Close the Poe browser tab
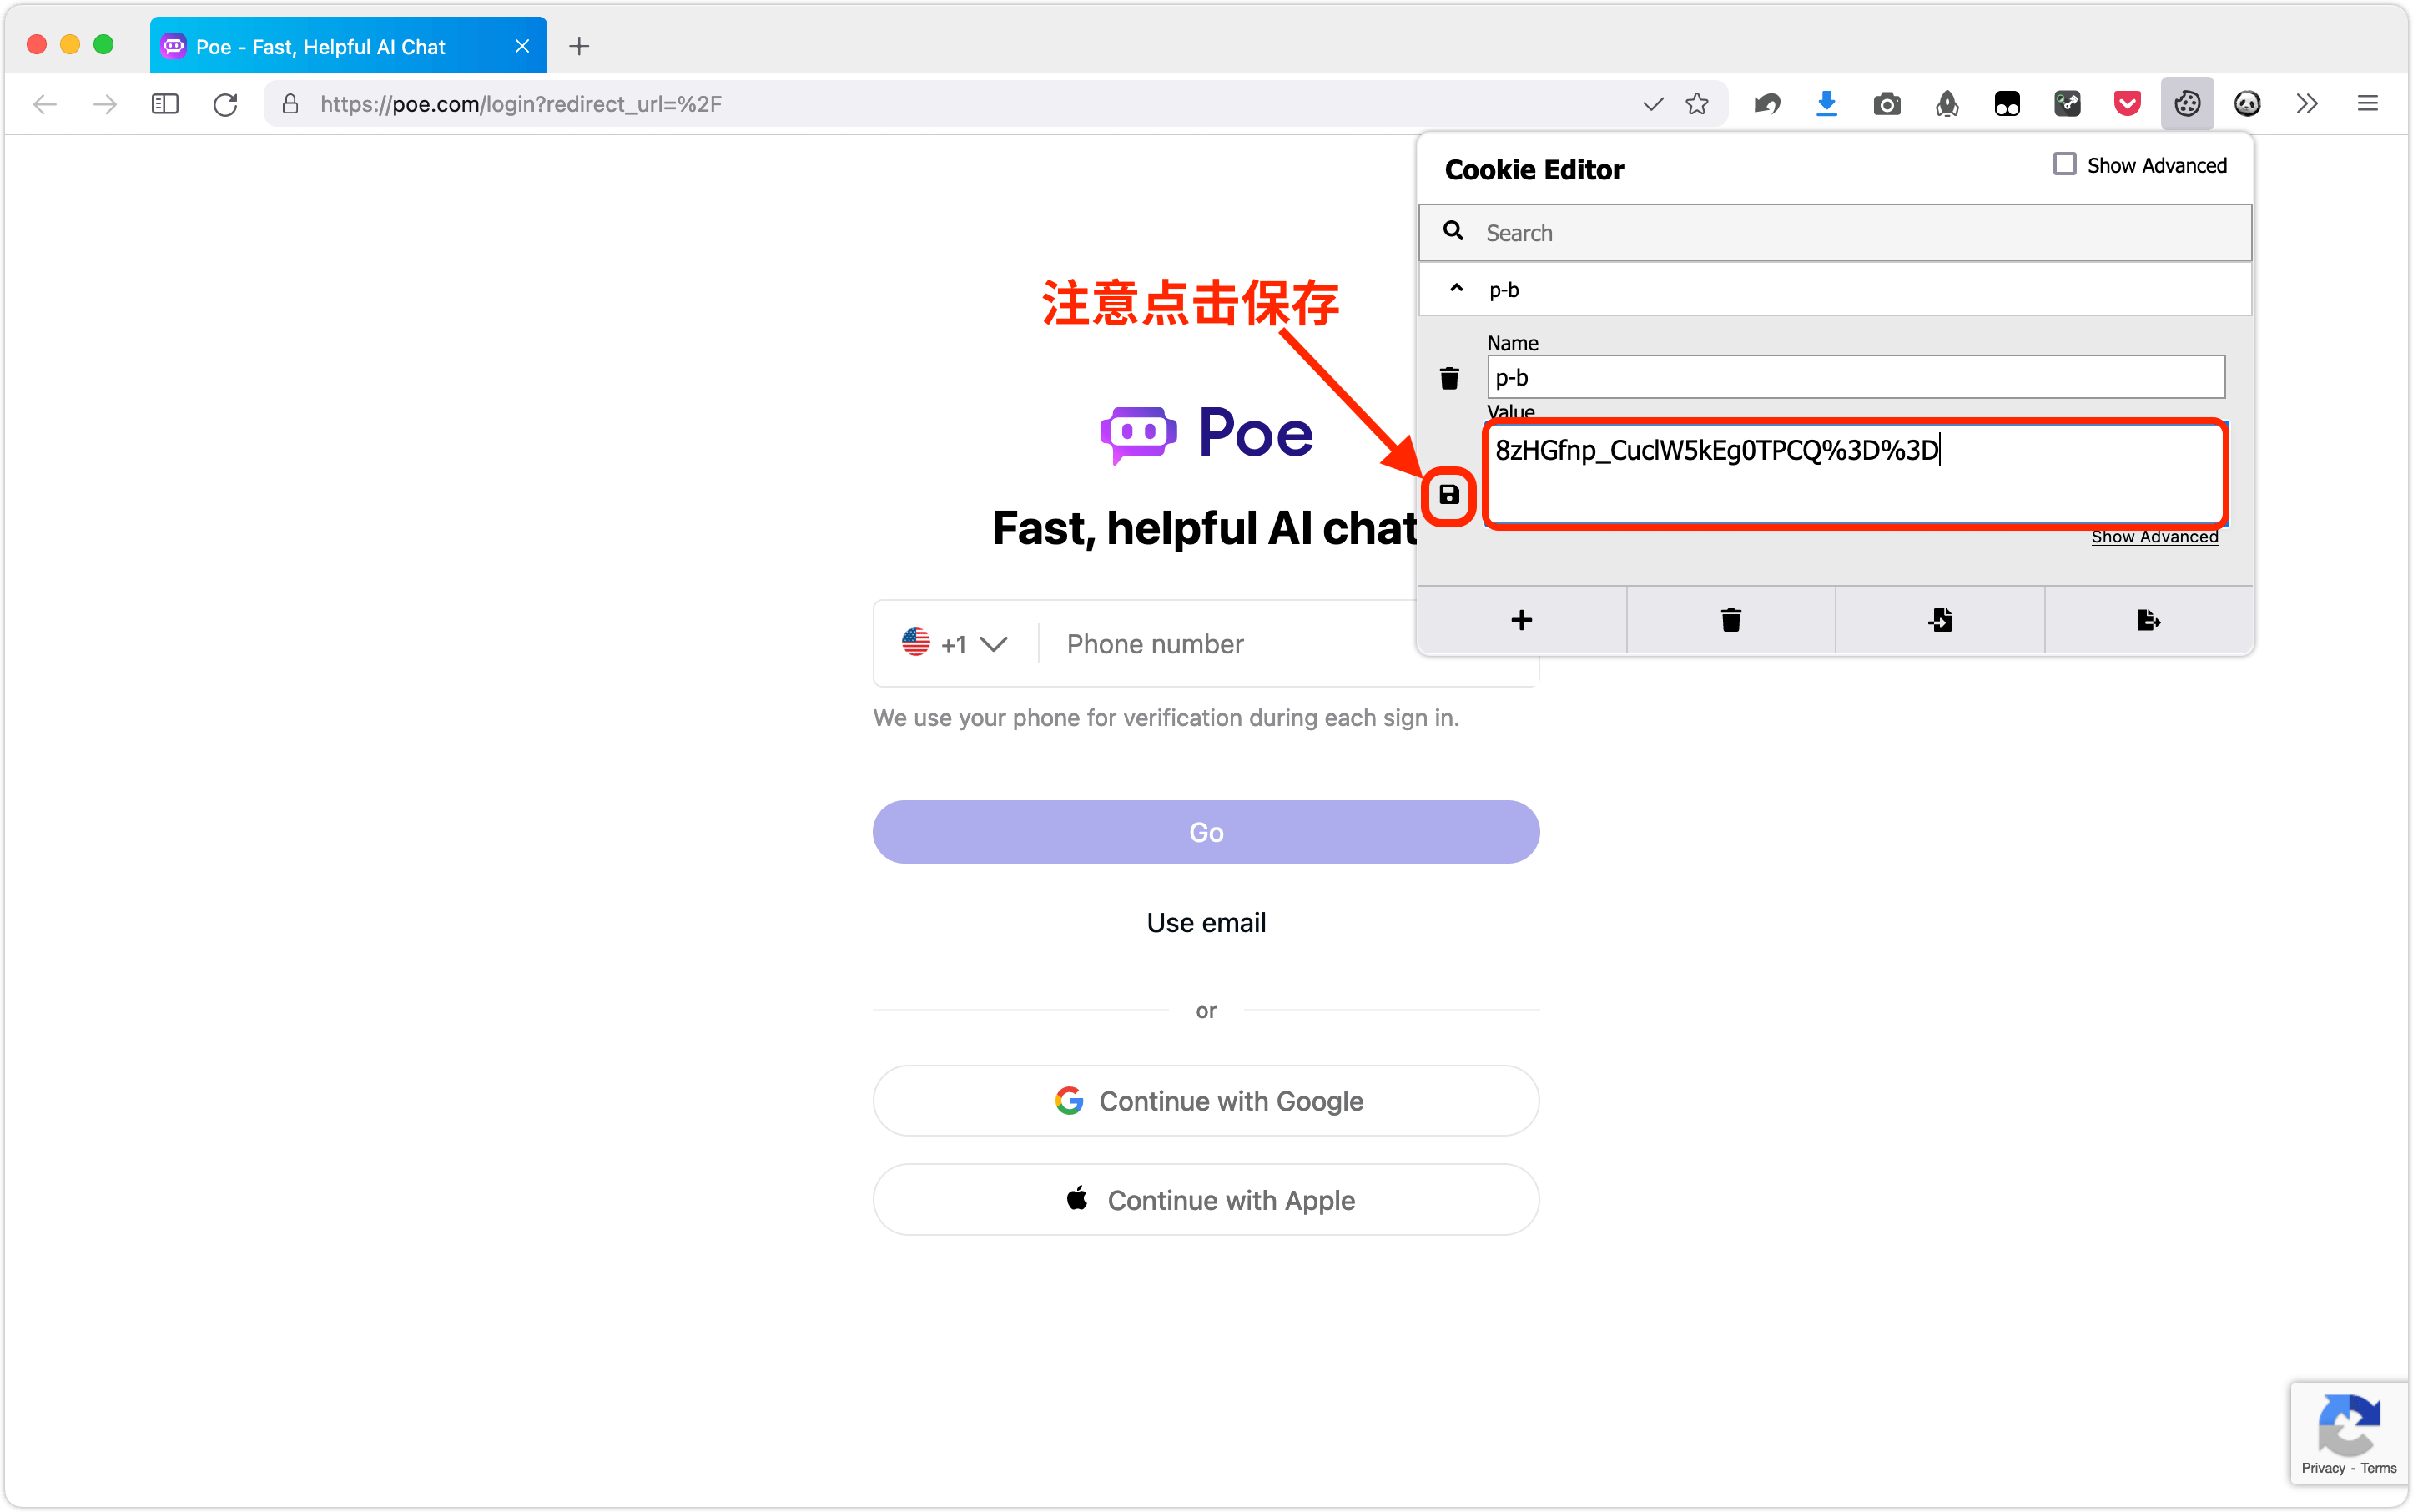This screenshot has height=1512, width=2413. point(522,46)
